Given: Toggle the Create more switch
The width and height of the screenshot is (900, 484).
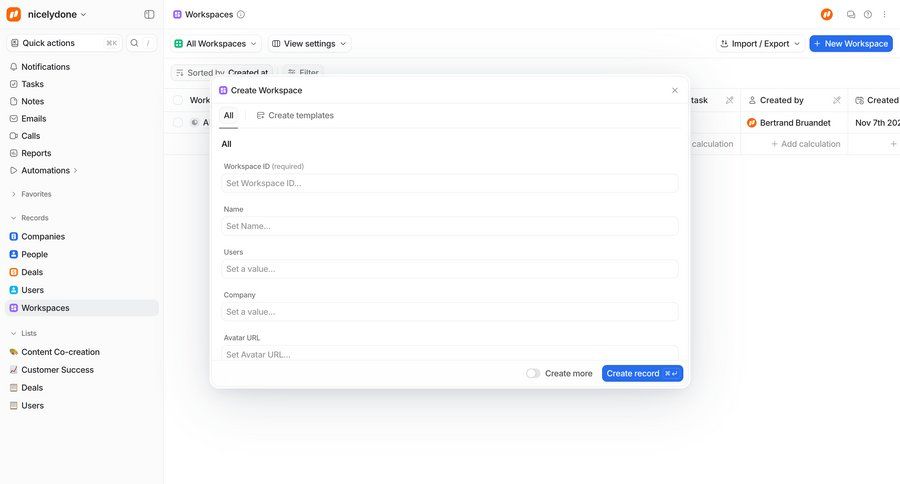Looking at the screenshot, I should 533,373.
